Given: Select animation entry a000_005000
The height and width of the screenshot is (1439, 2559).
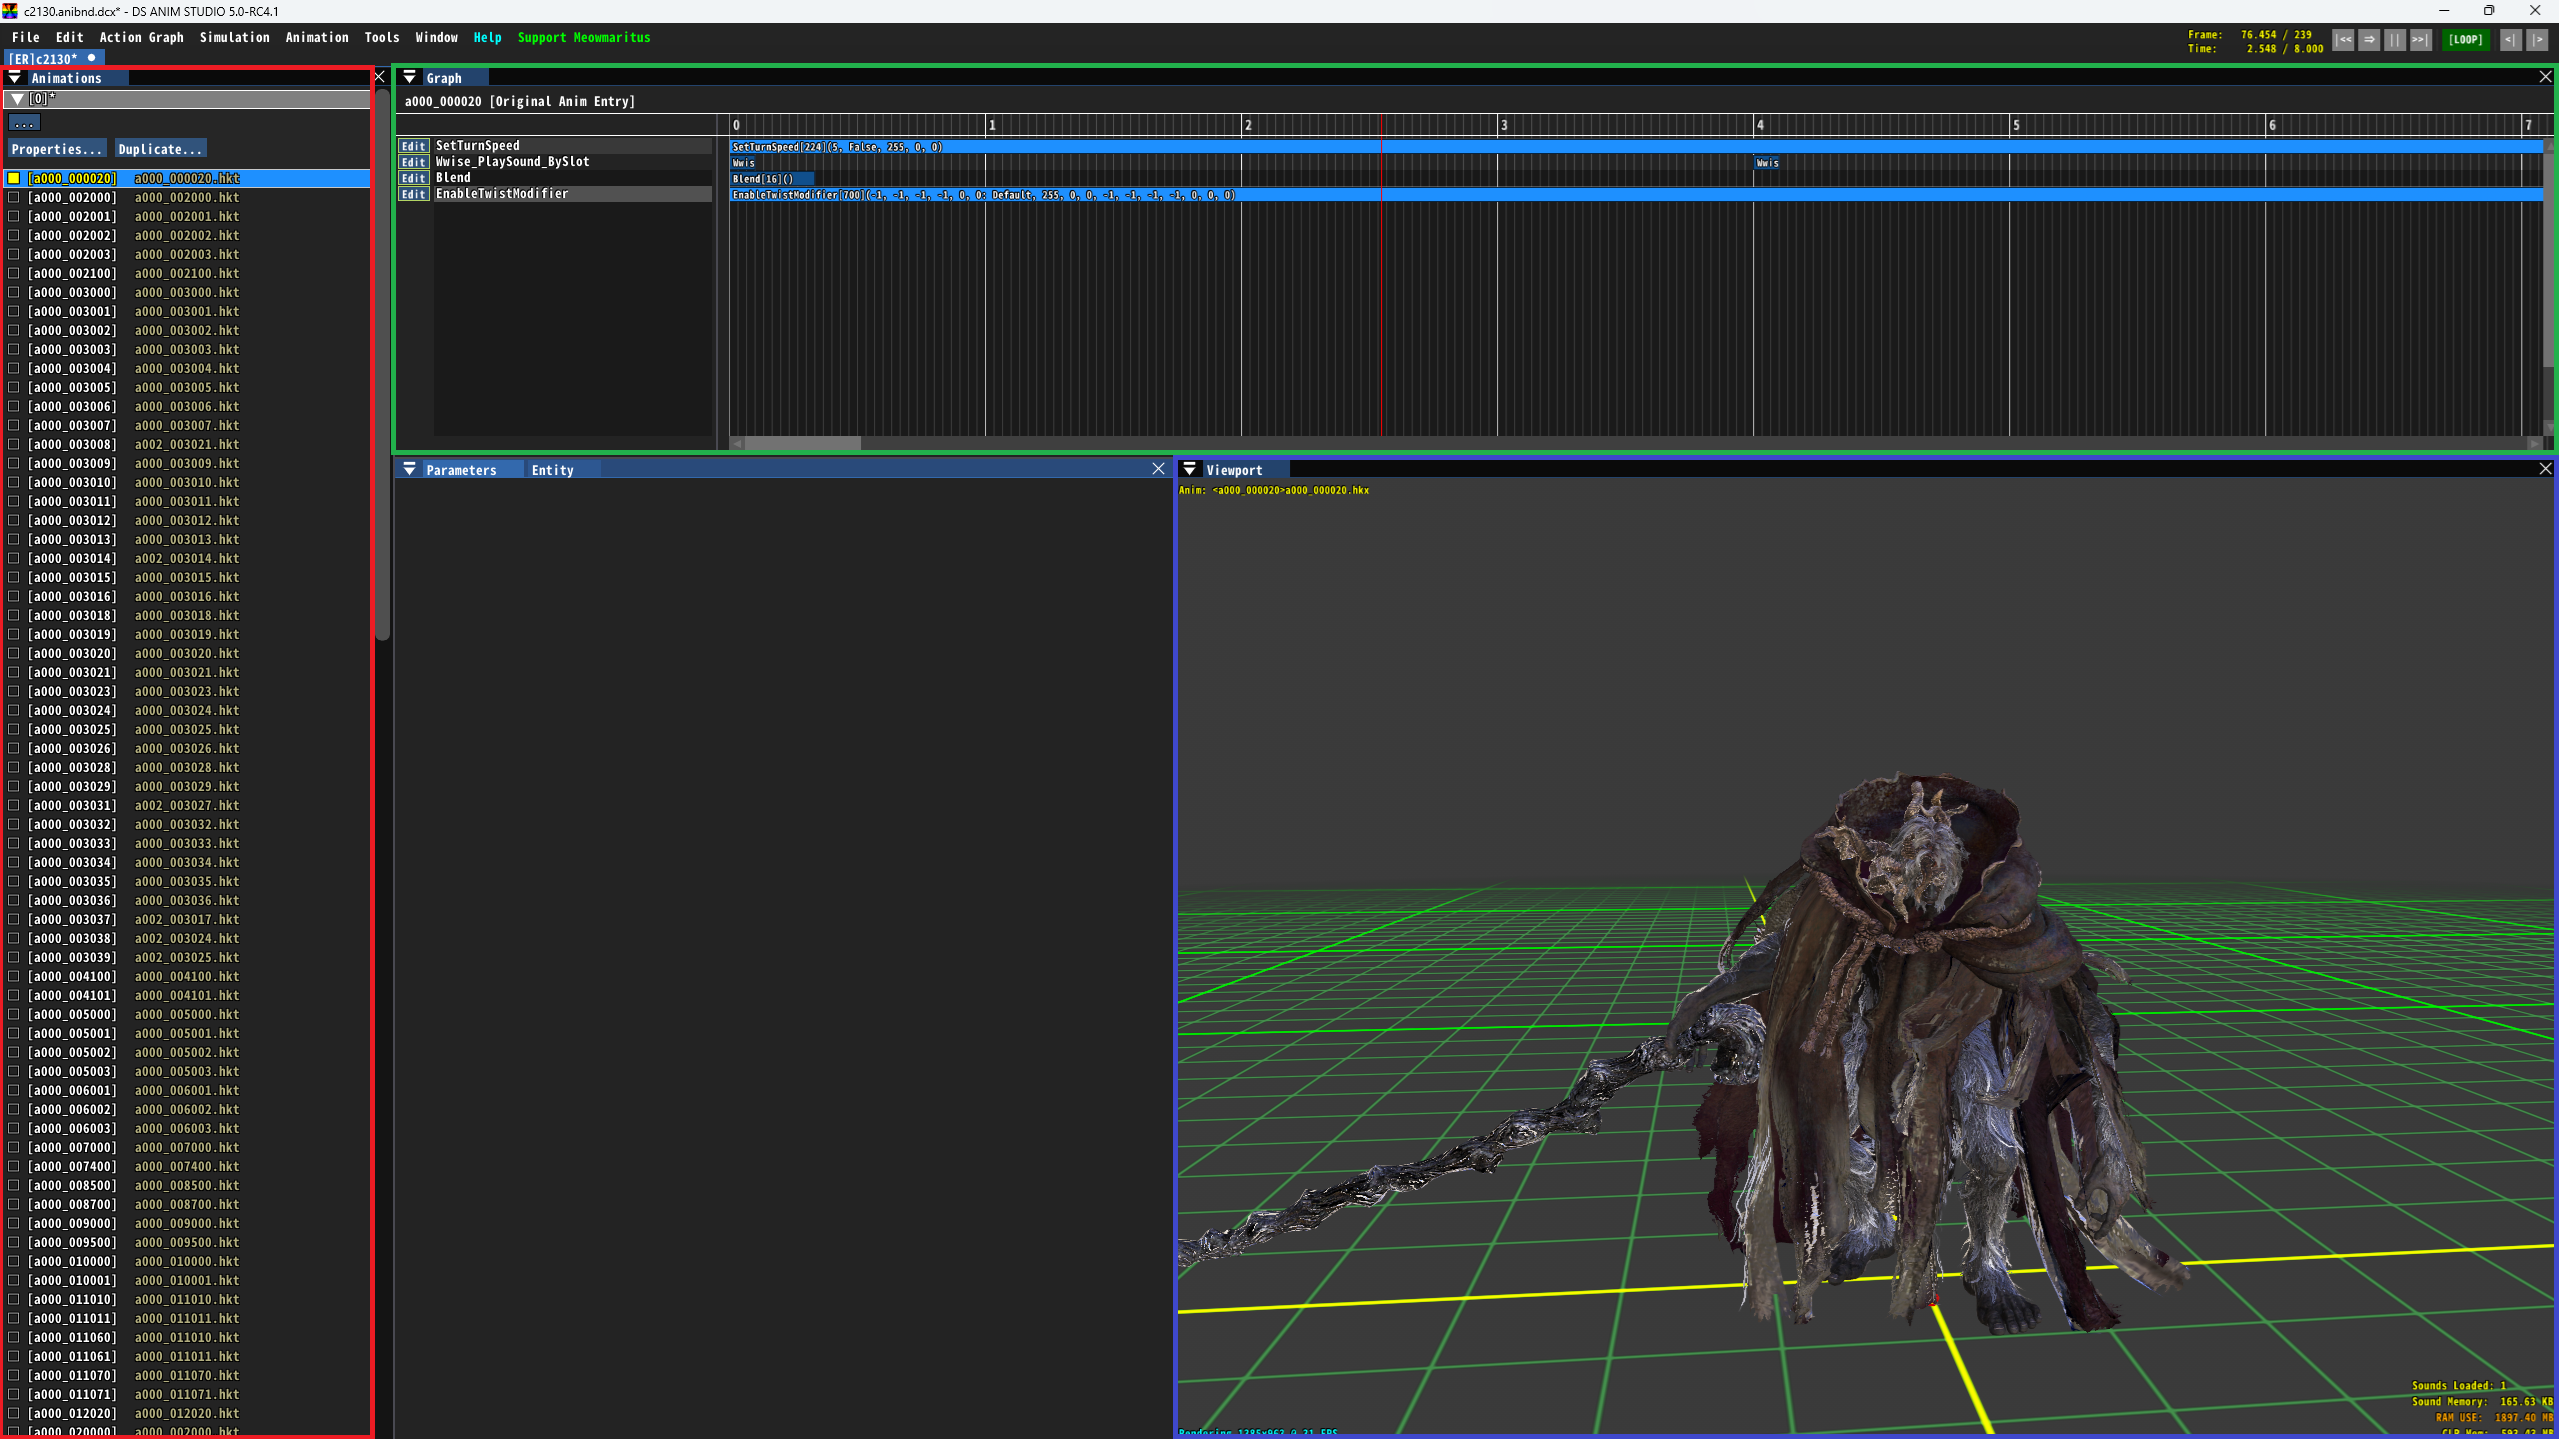Looking at the screenshot, I should (x=188, y=1014).
